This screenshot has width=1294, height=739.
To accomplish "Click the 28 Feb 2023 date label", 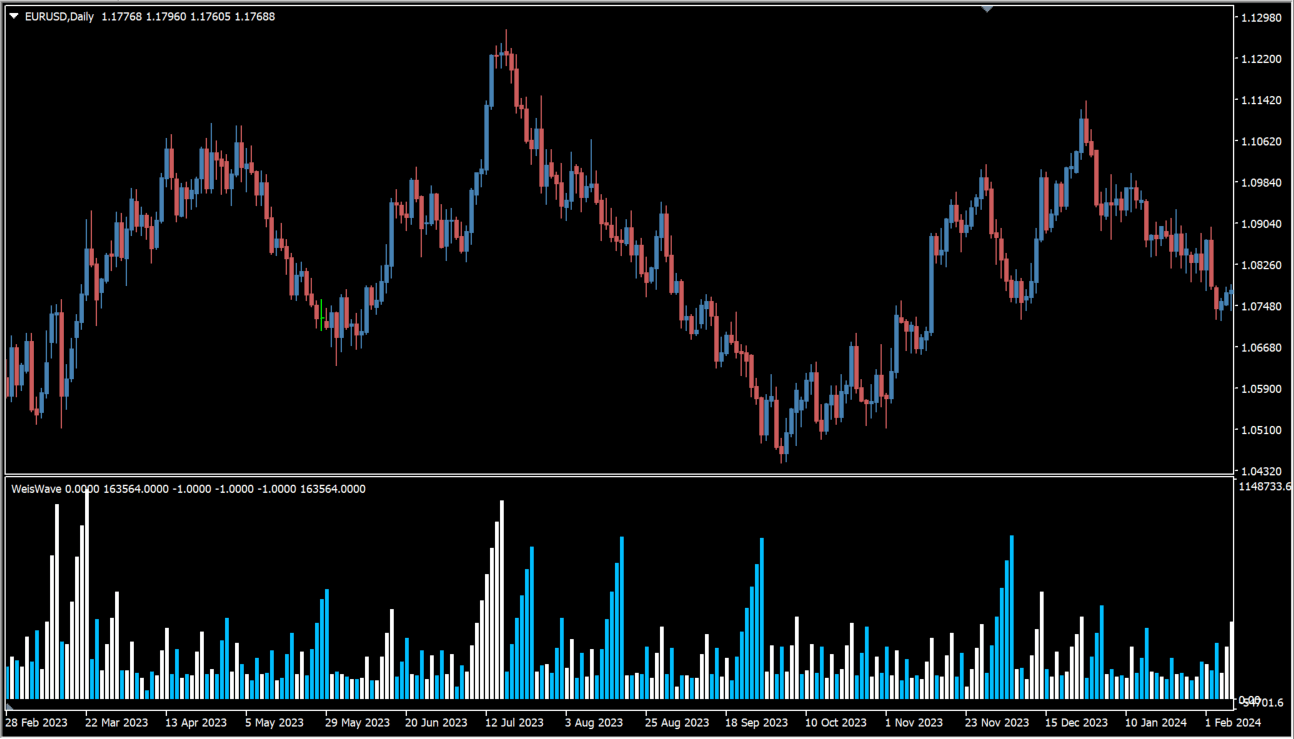I will (x=36, y=722).
